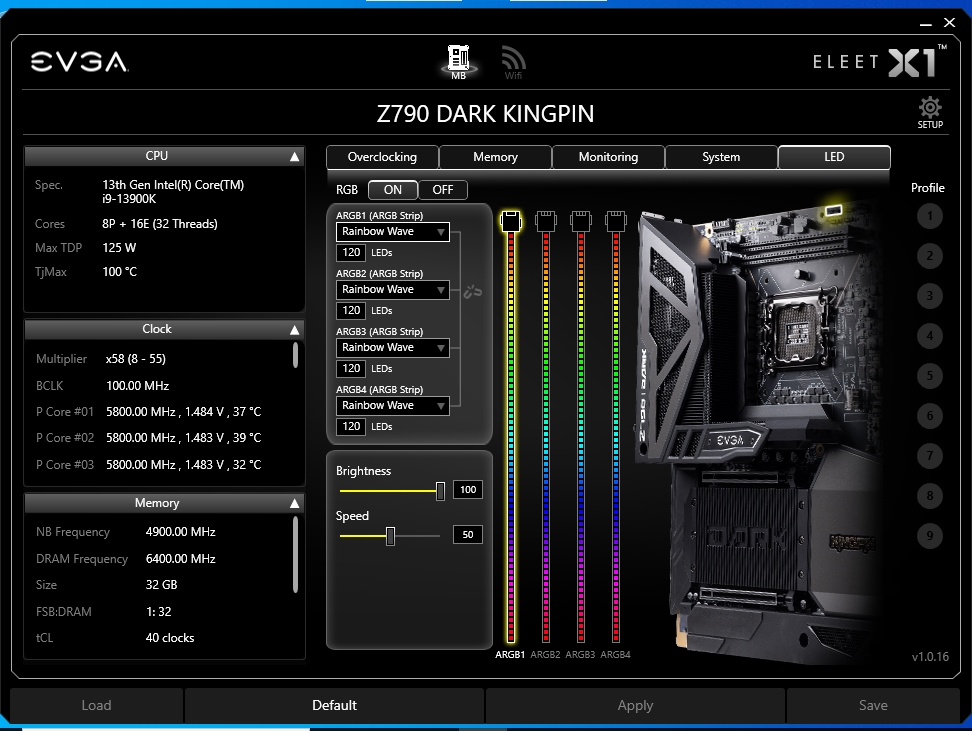Click the ARGB3 rainbow LED strip

[581, 438]
